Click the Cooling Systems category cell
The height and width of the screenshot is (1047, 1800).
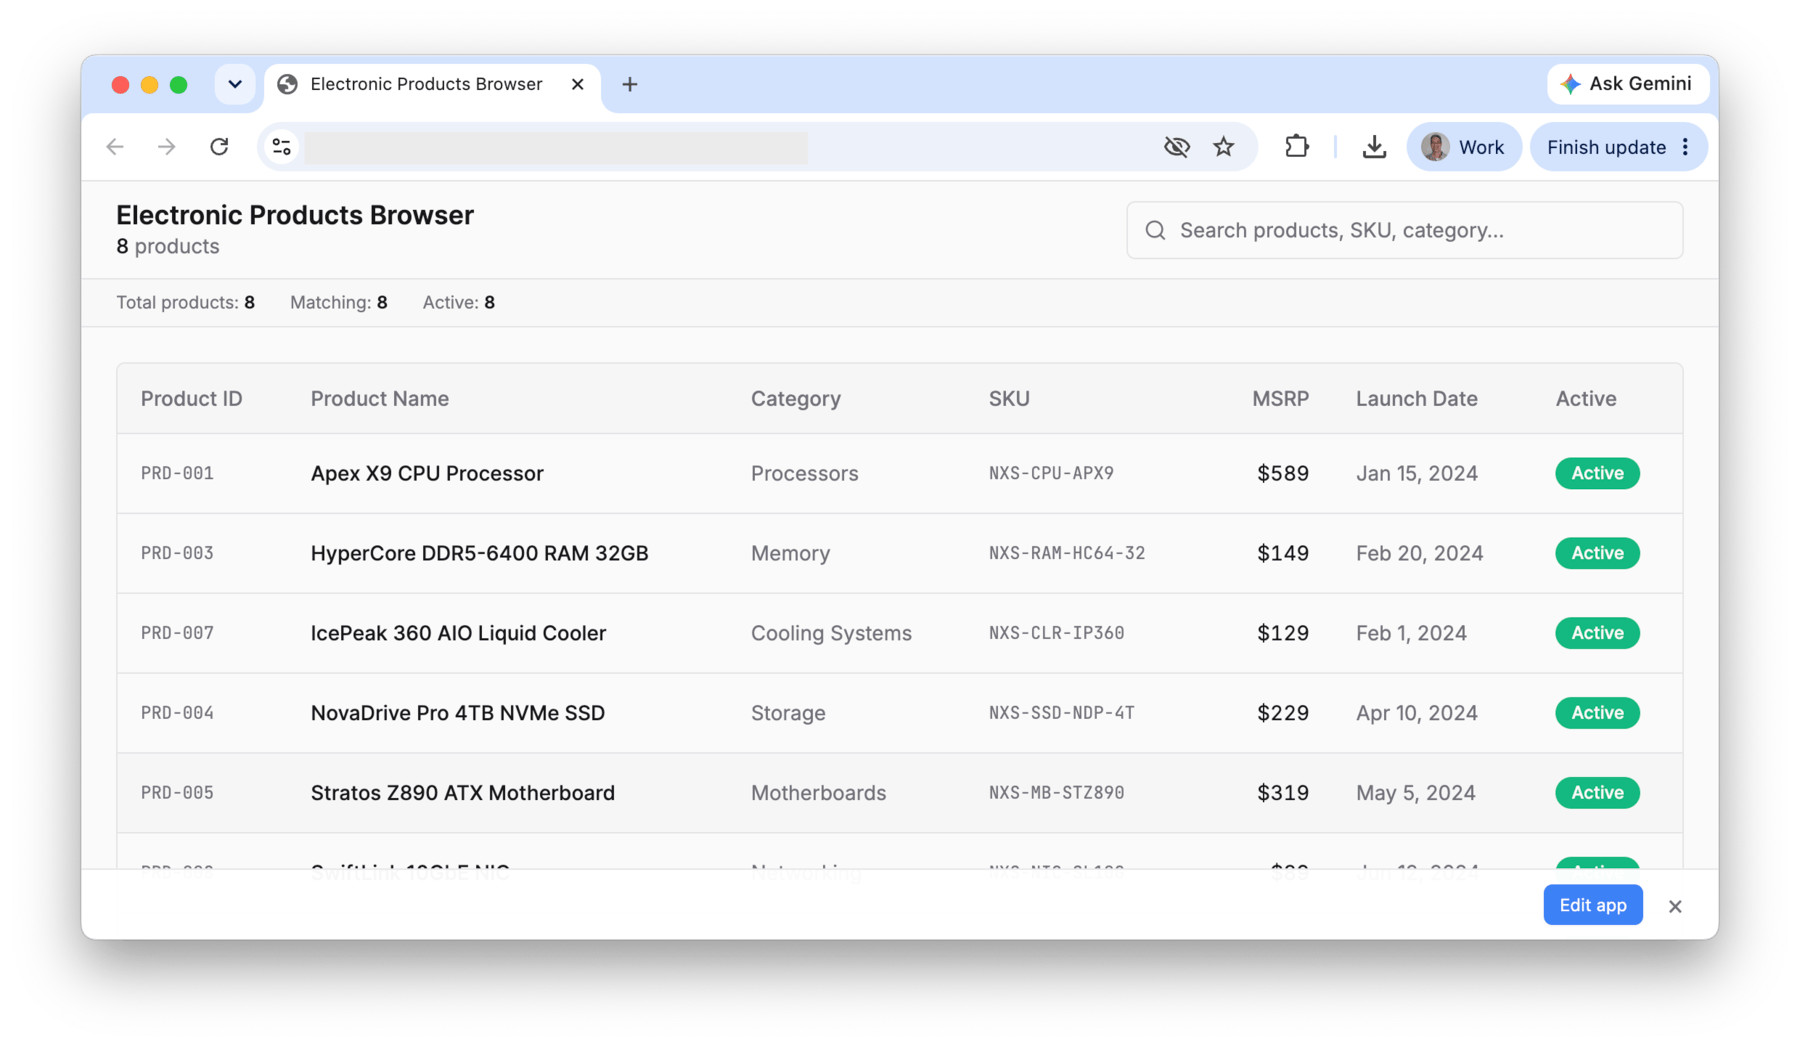831,633
